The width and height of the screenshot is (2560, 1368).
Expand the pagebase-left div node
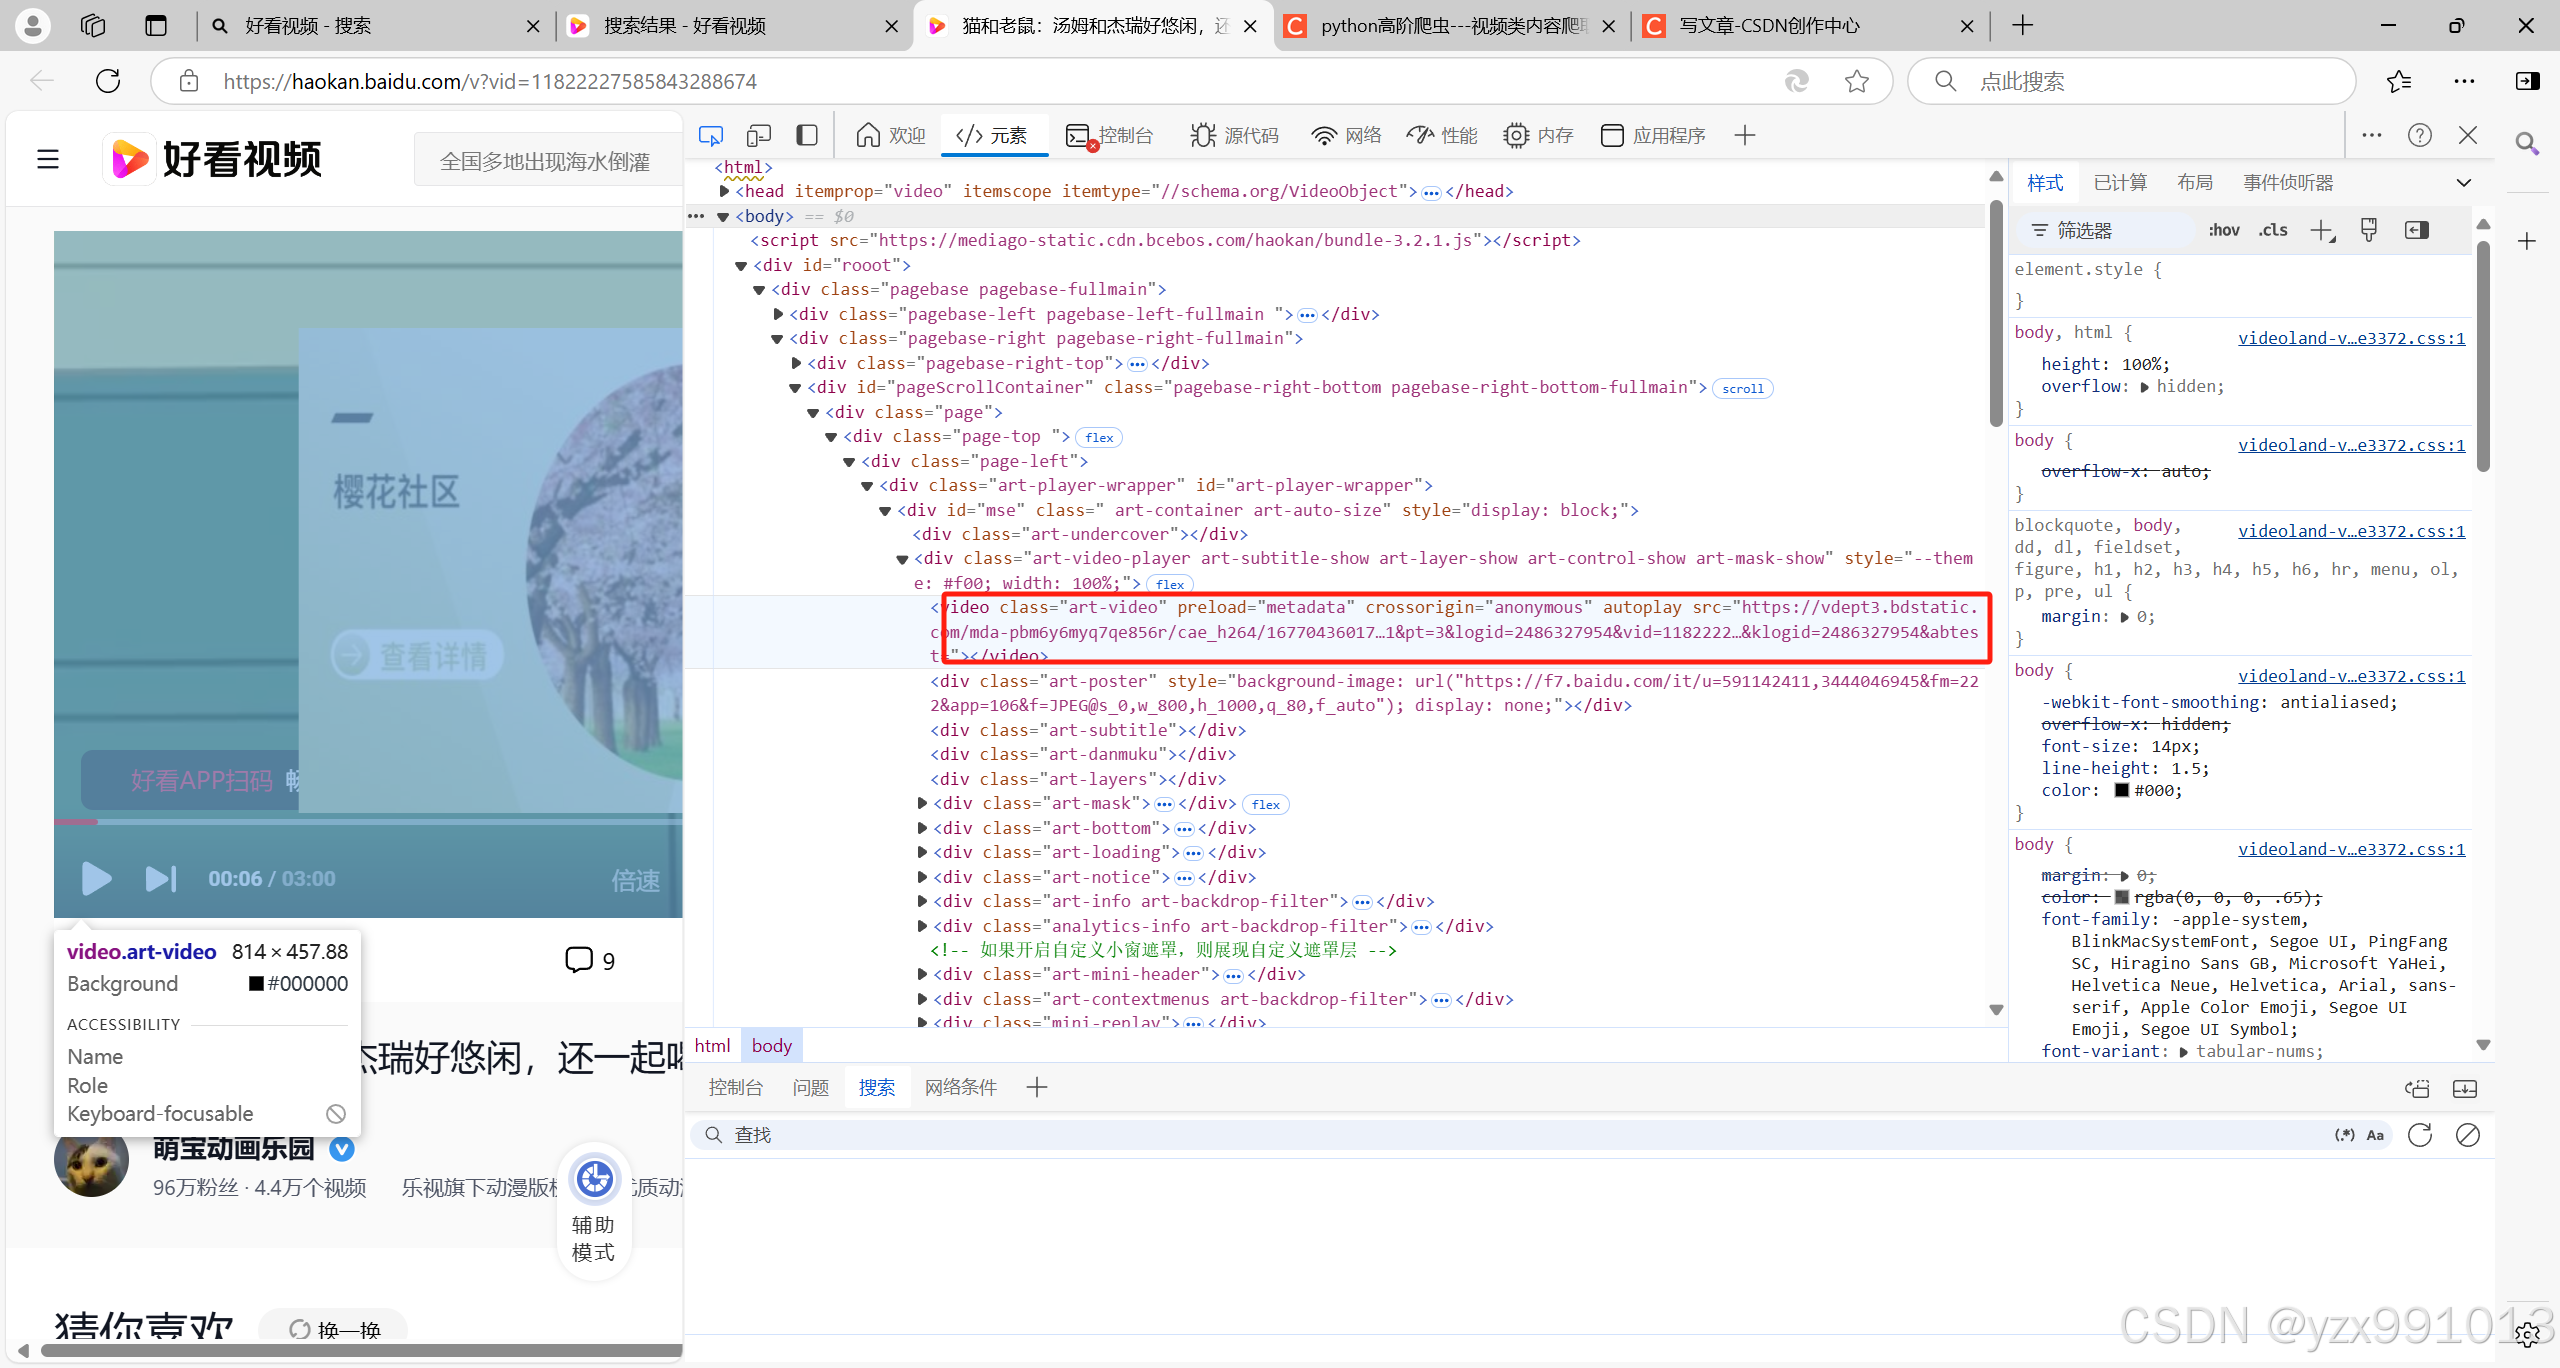(x=779, y=314)
